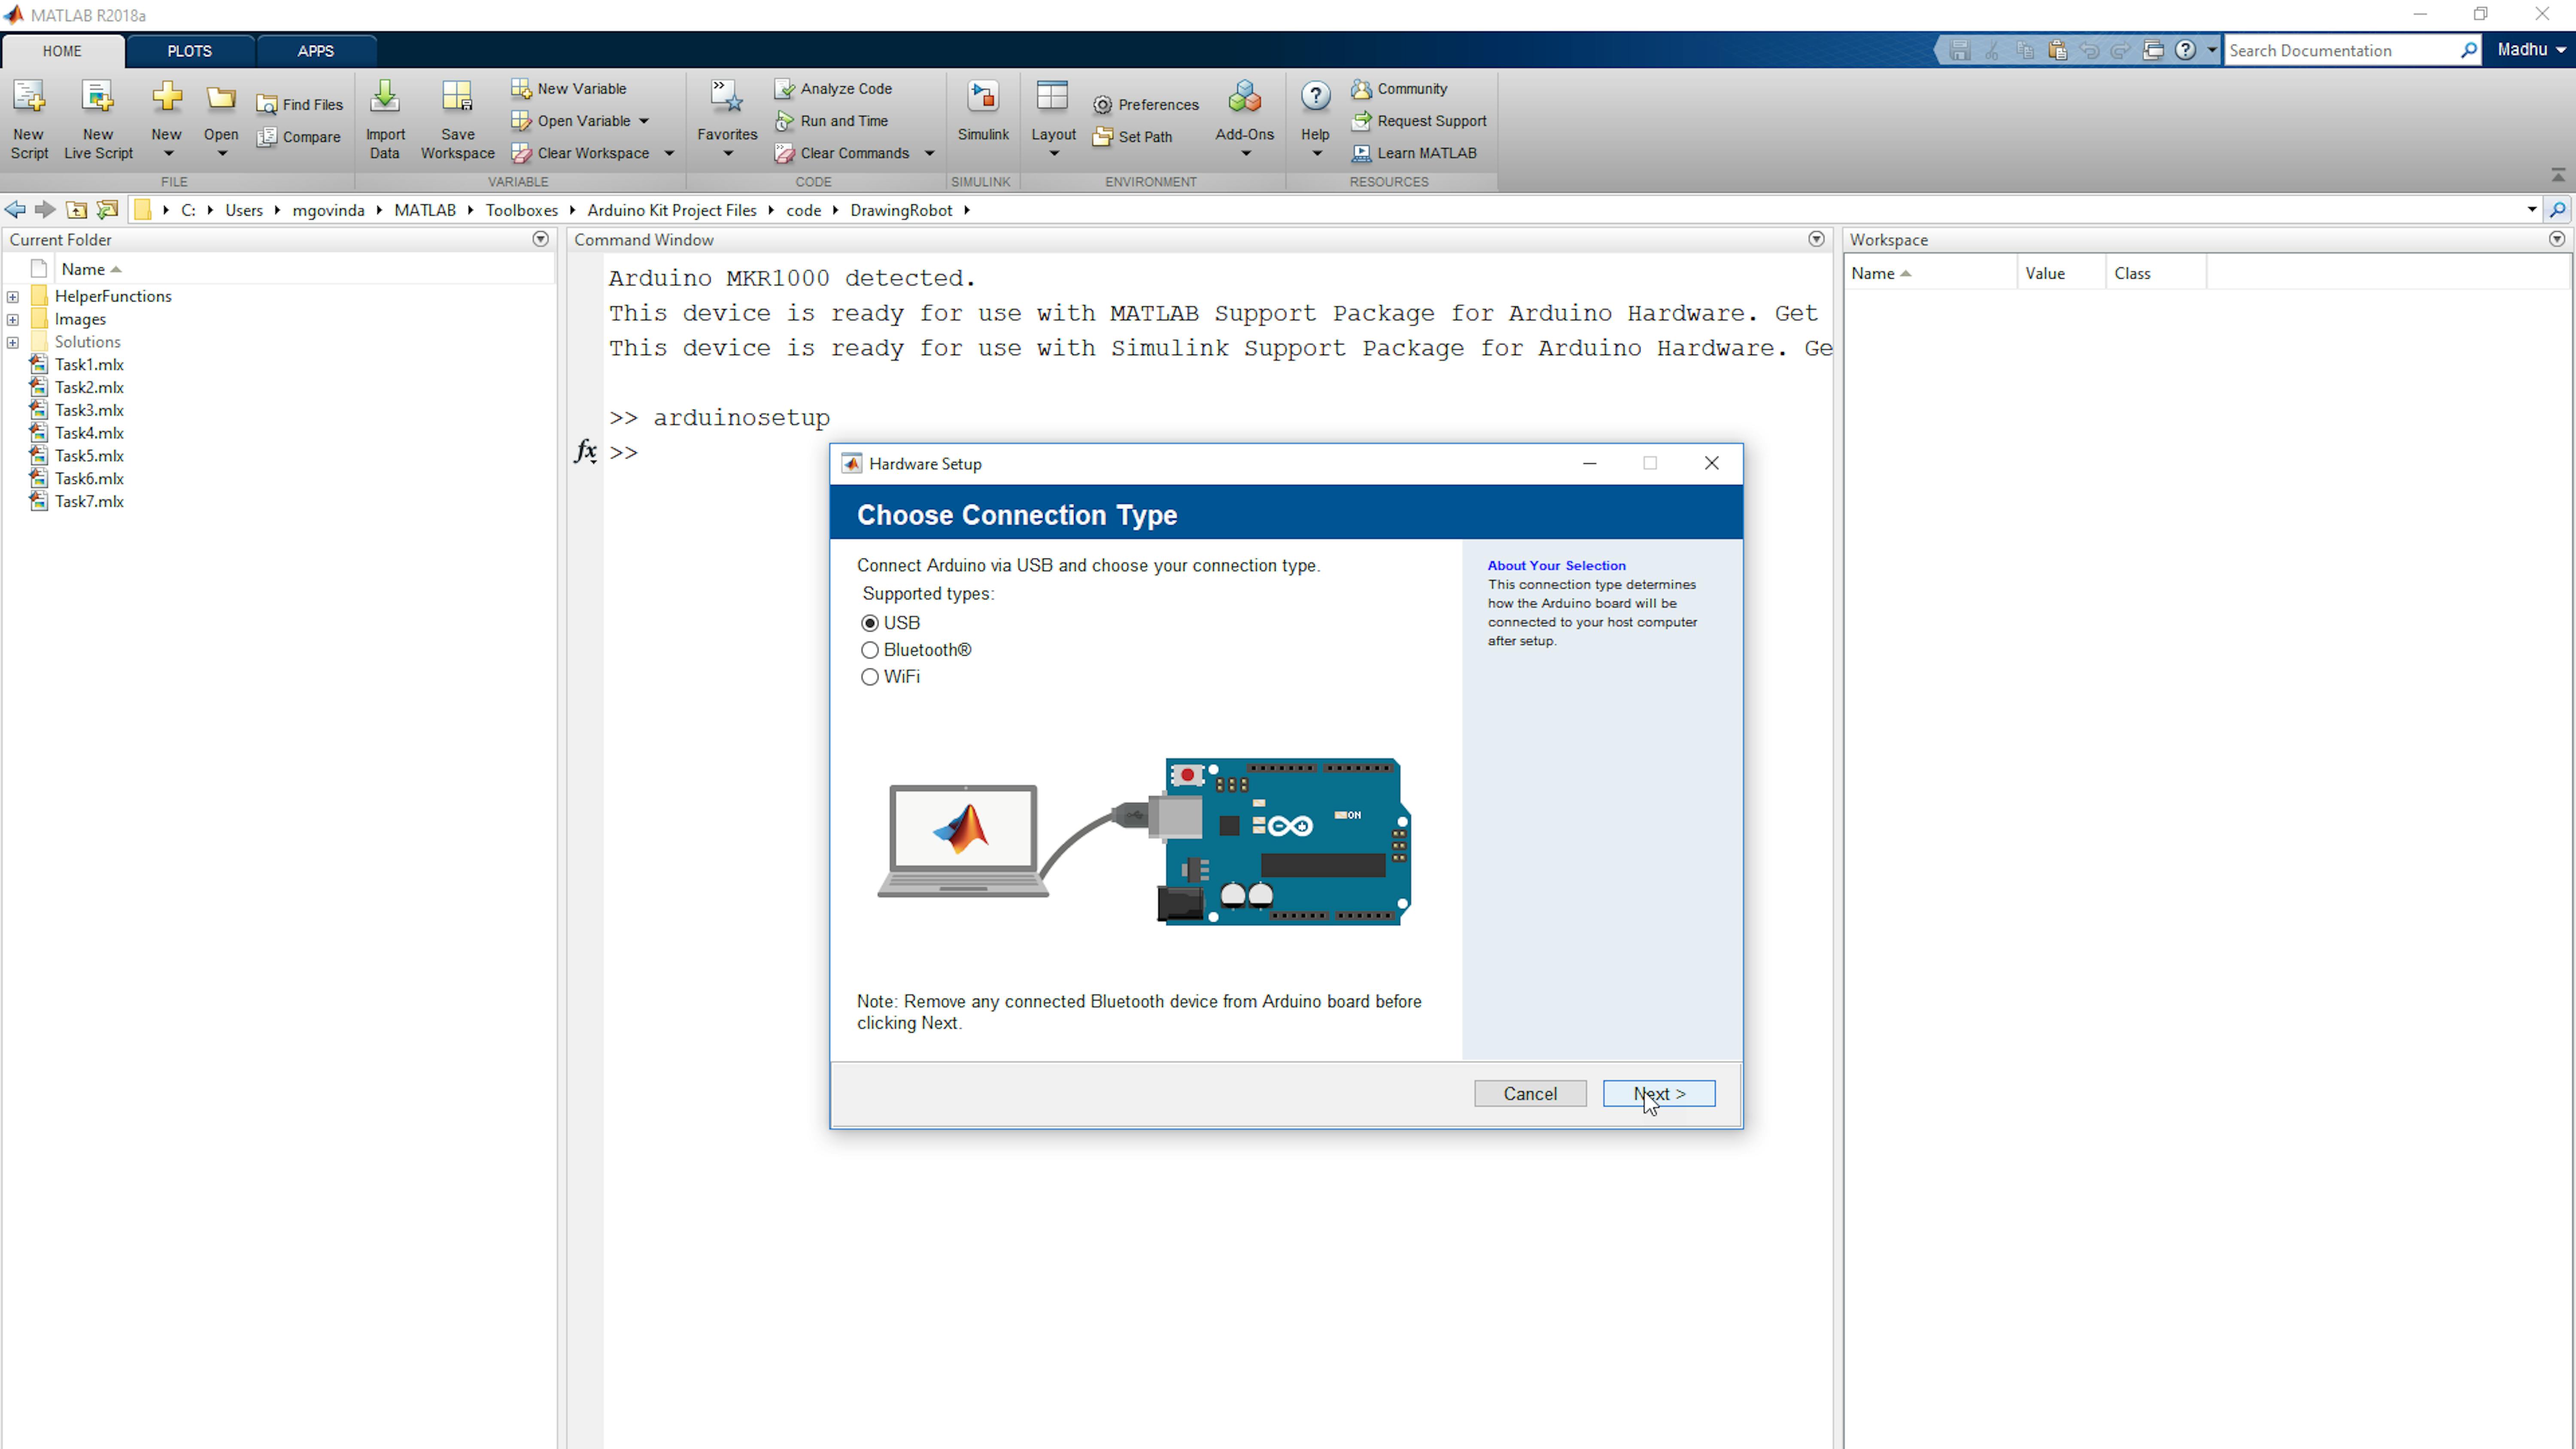Sort Workspace by Value column
This screenshot has width=2576, height=1449.
(x=2061, y=273)
